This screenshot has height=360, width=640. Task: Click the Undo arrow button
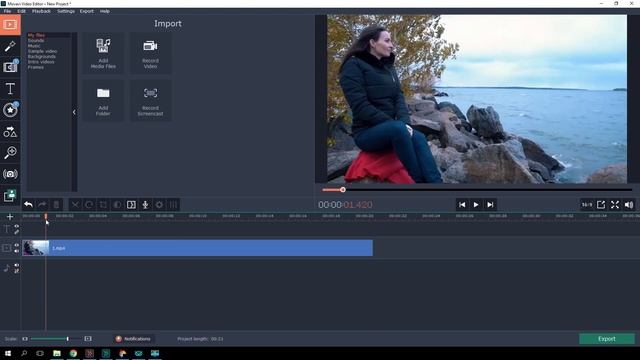pos(28,205)
